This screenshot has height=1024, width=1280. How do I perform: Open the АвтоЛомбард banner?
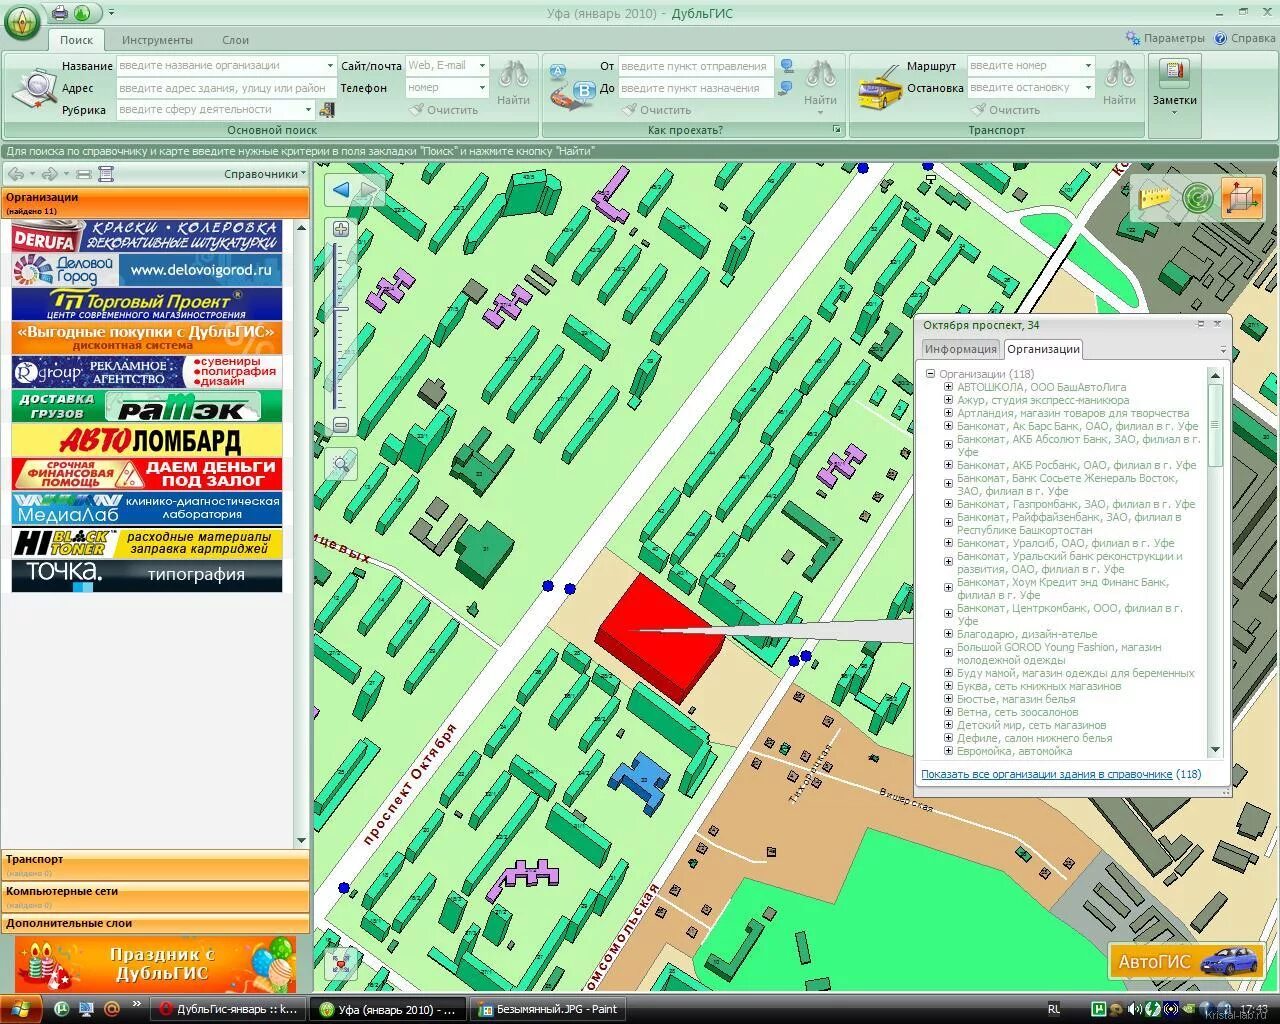coord(147,440)
